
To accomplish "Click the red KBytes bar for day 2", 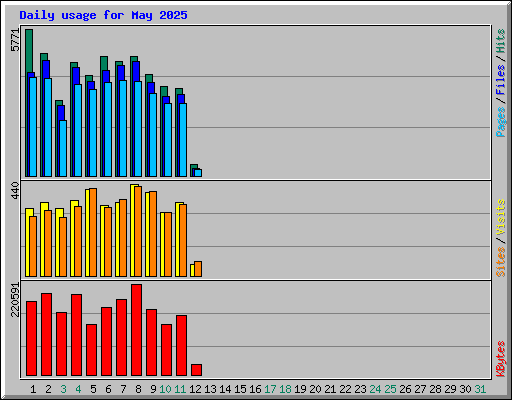I will tap(46, 335).
